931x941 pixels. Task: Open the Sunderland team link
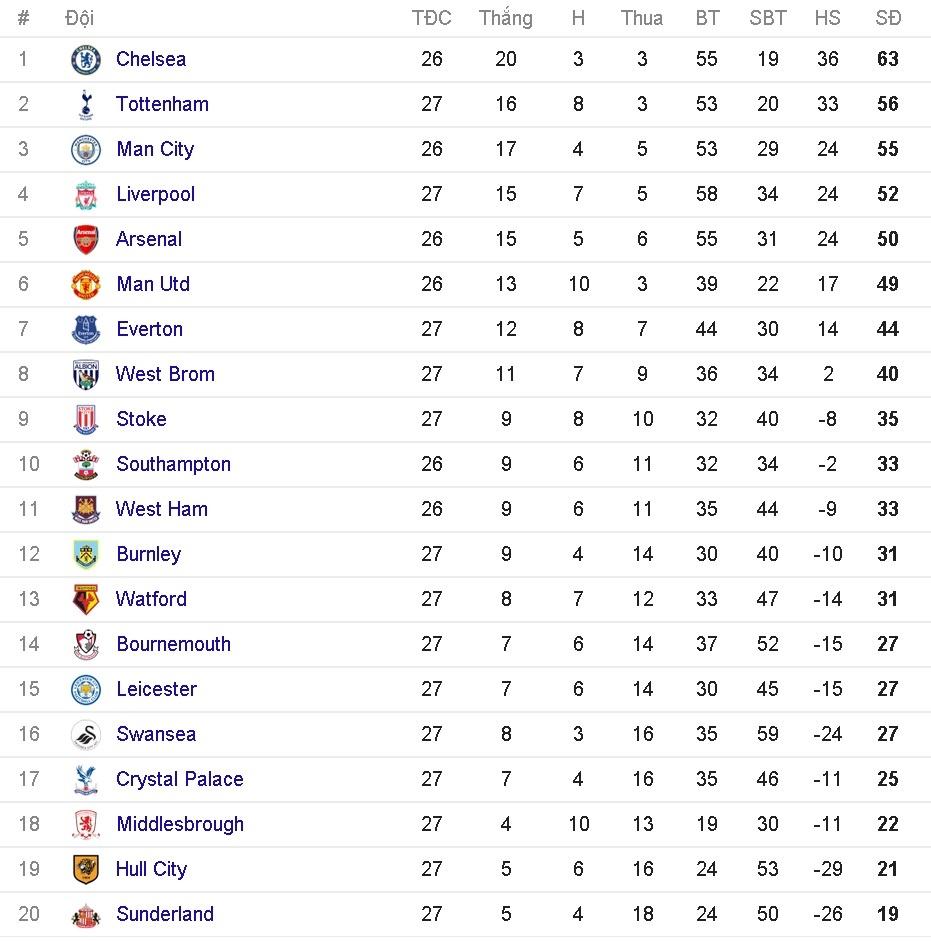click(165, 914)
